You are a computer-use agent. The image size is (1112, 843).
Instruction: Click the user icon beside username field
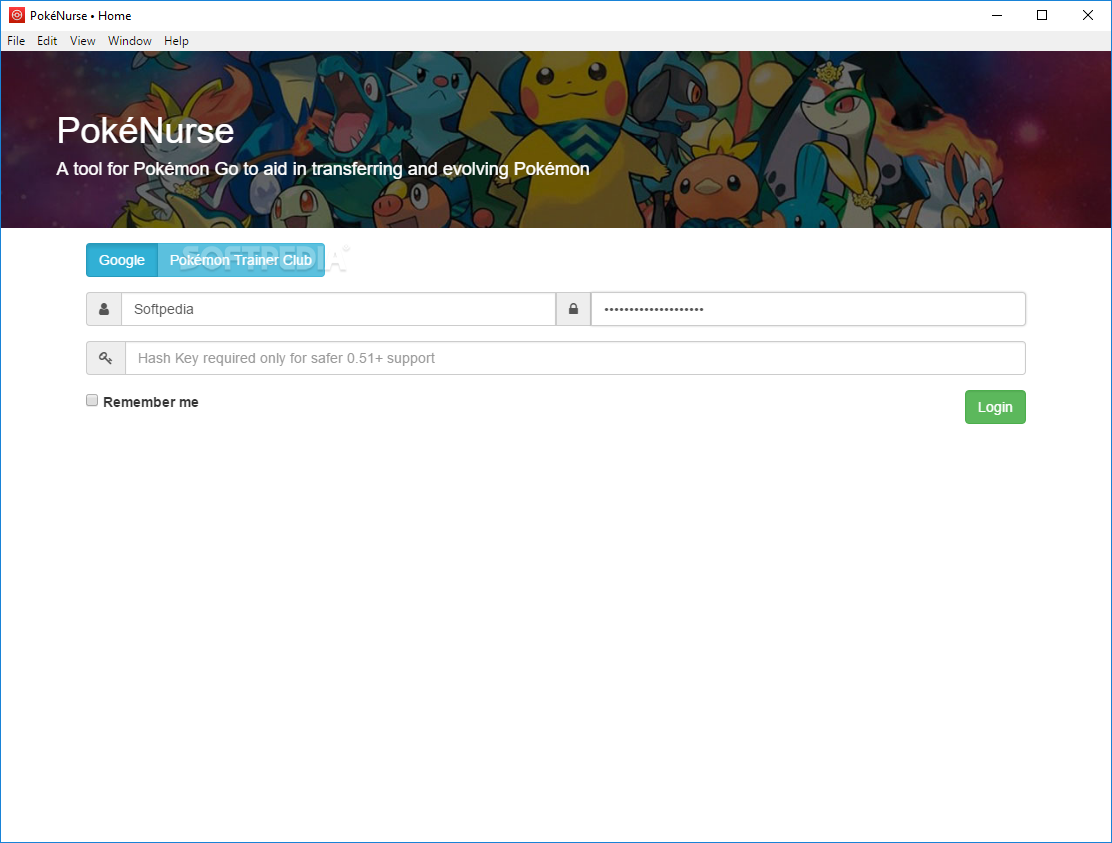104,309
